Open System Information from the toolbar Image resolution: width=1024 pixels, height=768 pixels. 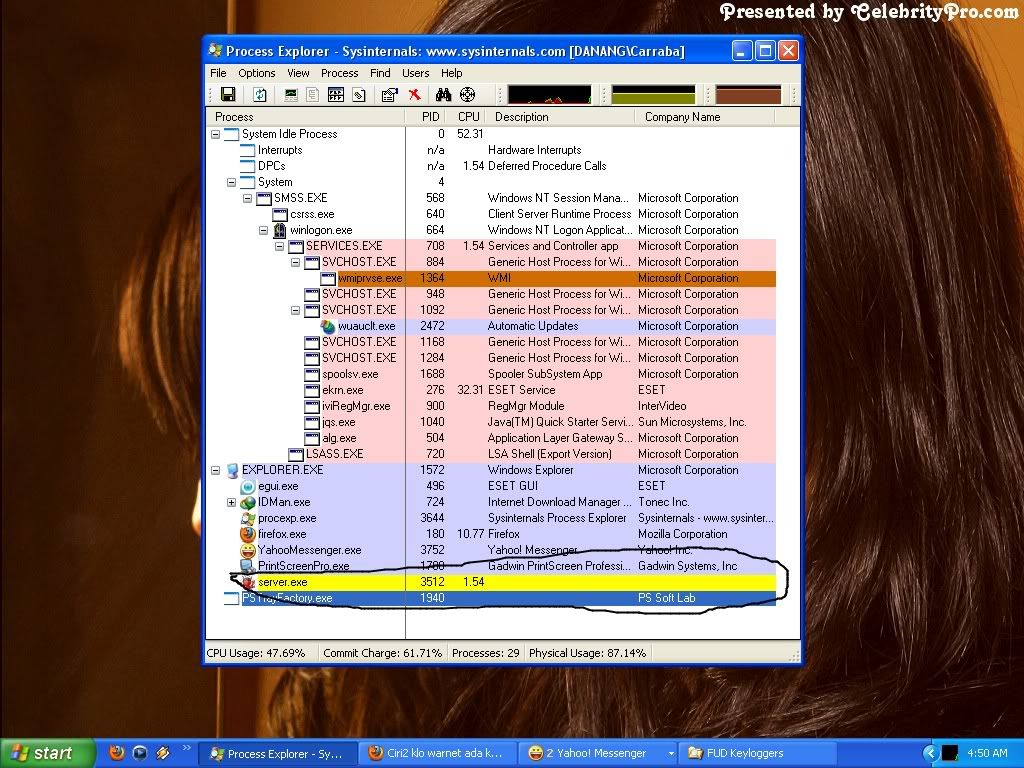coord(291,95)
